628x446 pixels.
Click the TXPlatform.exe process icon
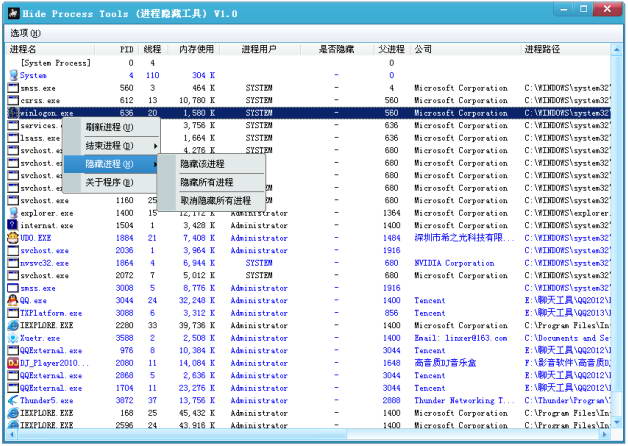13,313
